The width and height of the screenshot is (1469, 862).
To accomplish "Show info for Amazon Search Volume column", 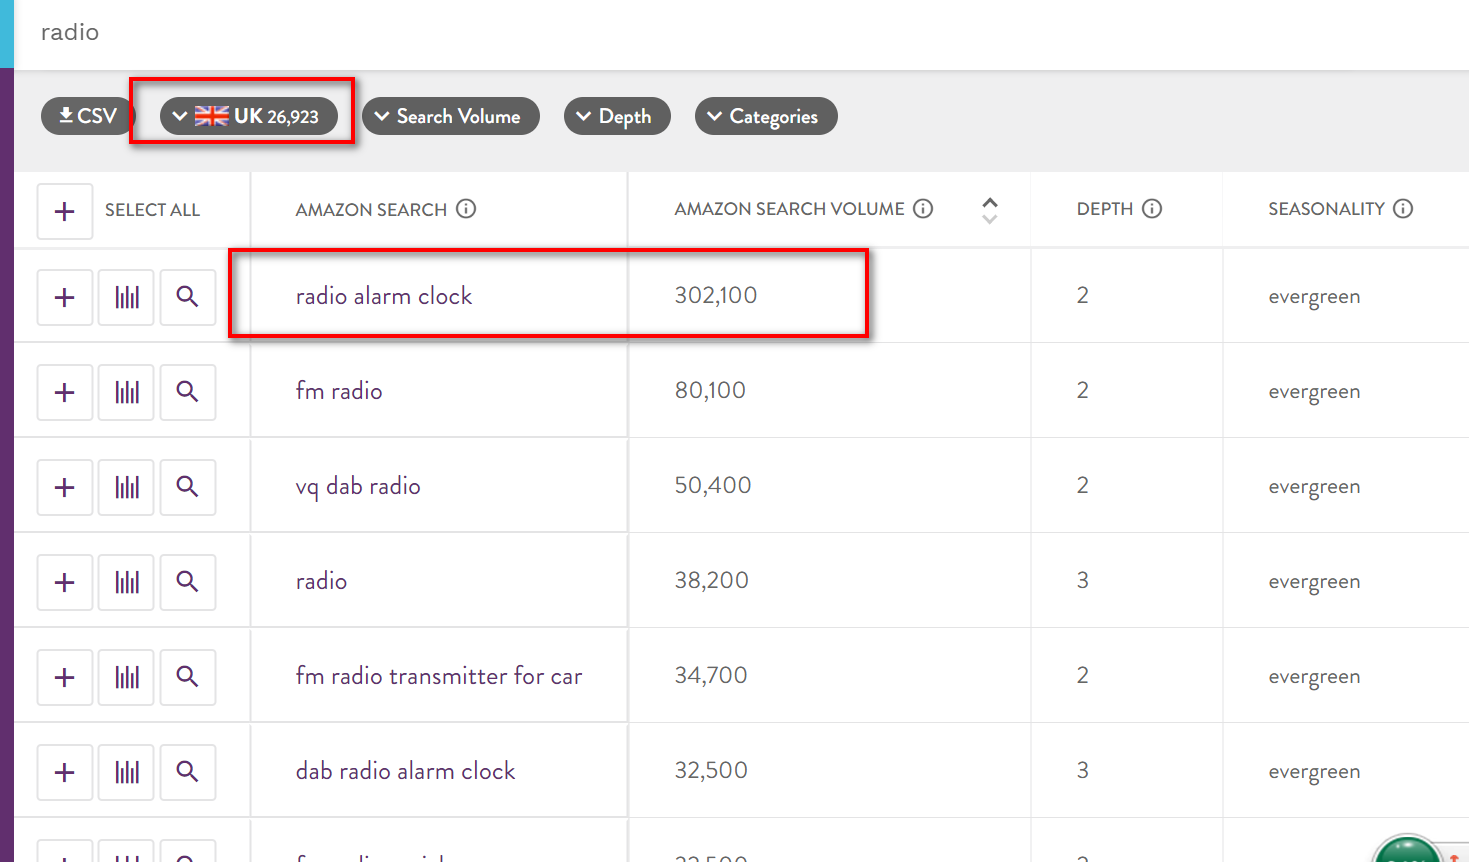I will click(923, 208).
